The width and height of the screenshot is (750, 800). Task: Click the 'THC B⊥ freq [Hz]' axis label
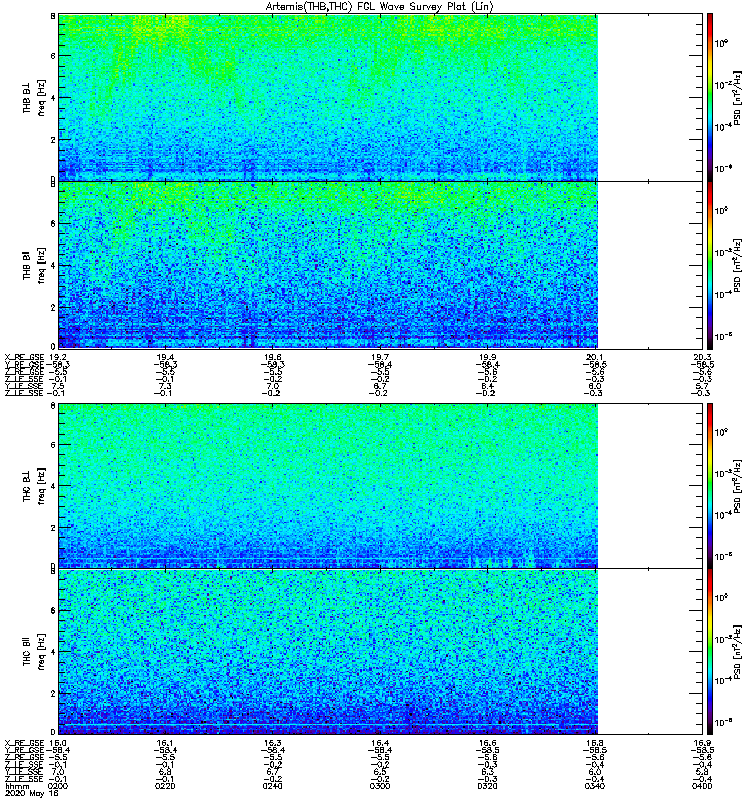click(x=34, y=486)
